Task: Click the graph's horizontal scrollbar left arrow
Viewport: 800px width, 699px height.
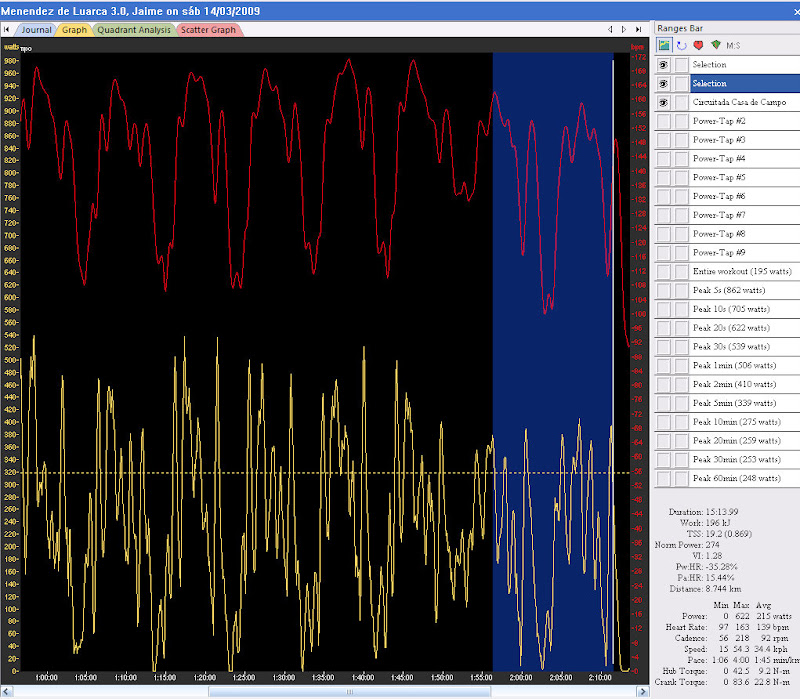Action: (x=6, y=692)
